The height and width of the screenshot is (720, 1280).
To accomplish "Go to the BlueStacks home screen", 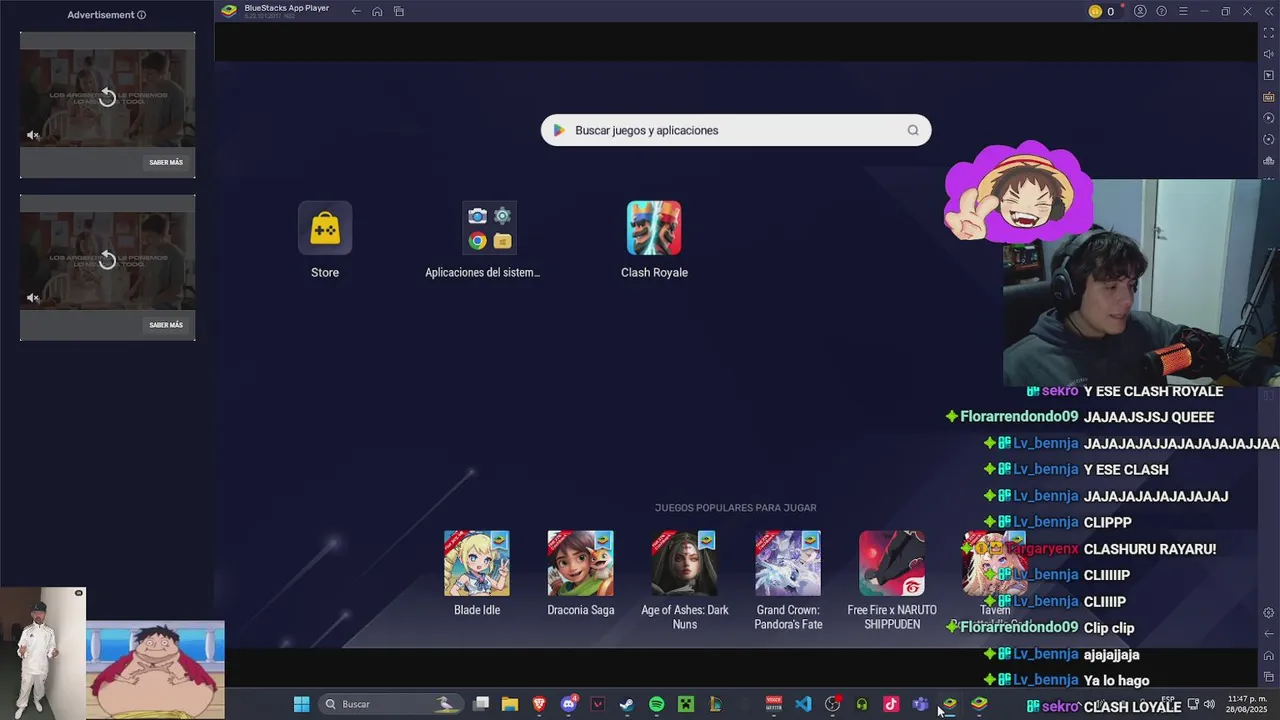I will [x=377, y=11].
